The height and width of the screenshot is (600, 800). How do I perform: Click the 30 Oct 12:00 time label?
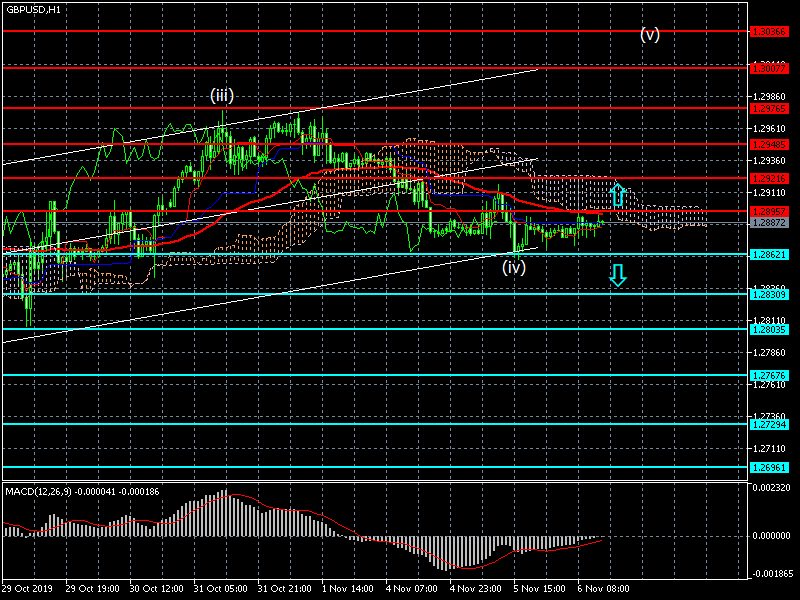coord(156,588)
